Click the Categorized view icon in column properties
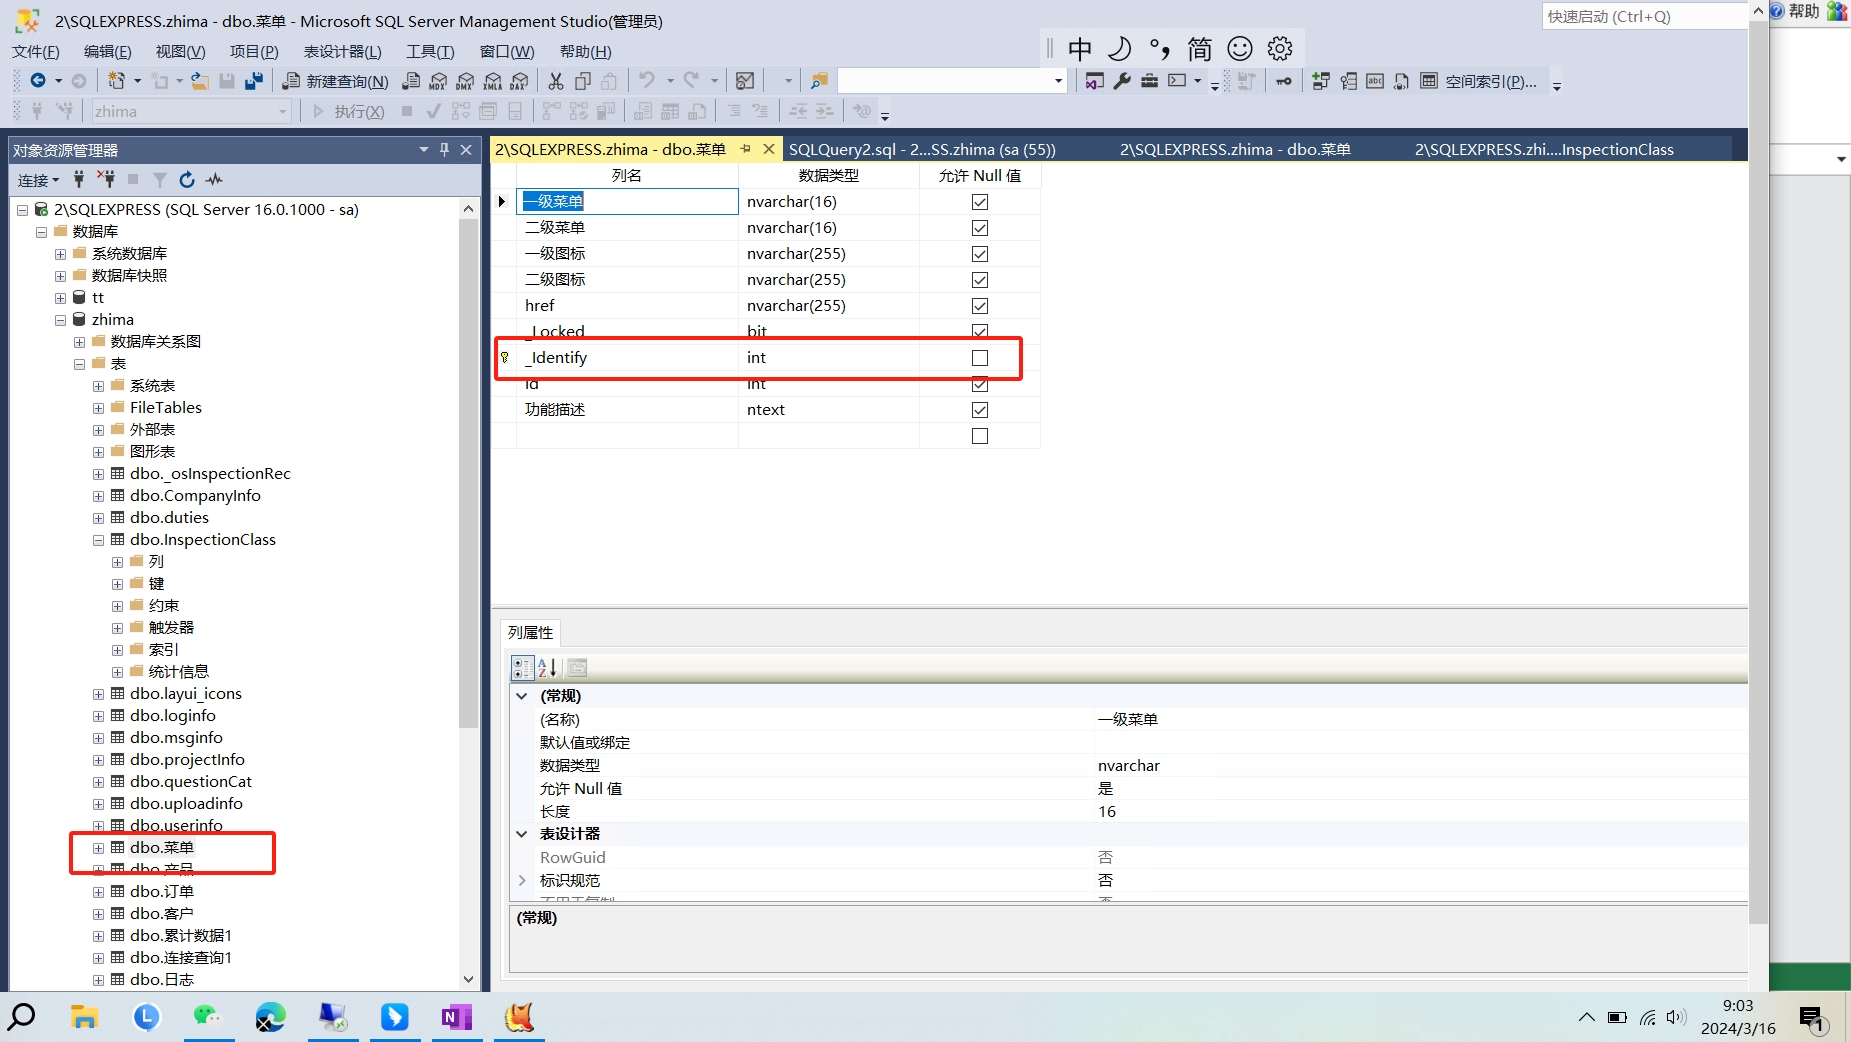Image resolution: width=1851 pixels, height=1042 pixels. tap(522, 668)
